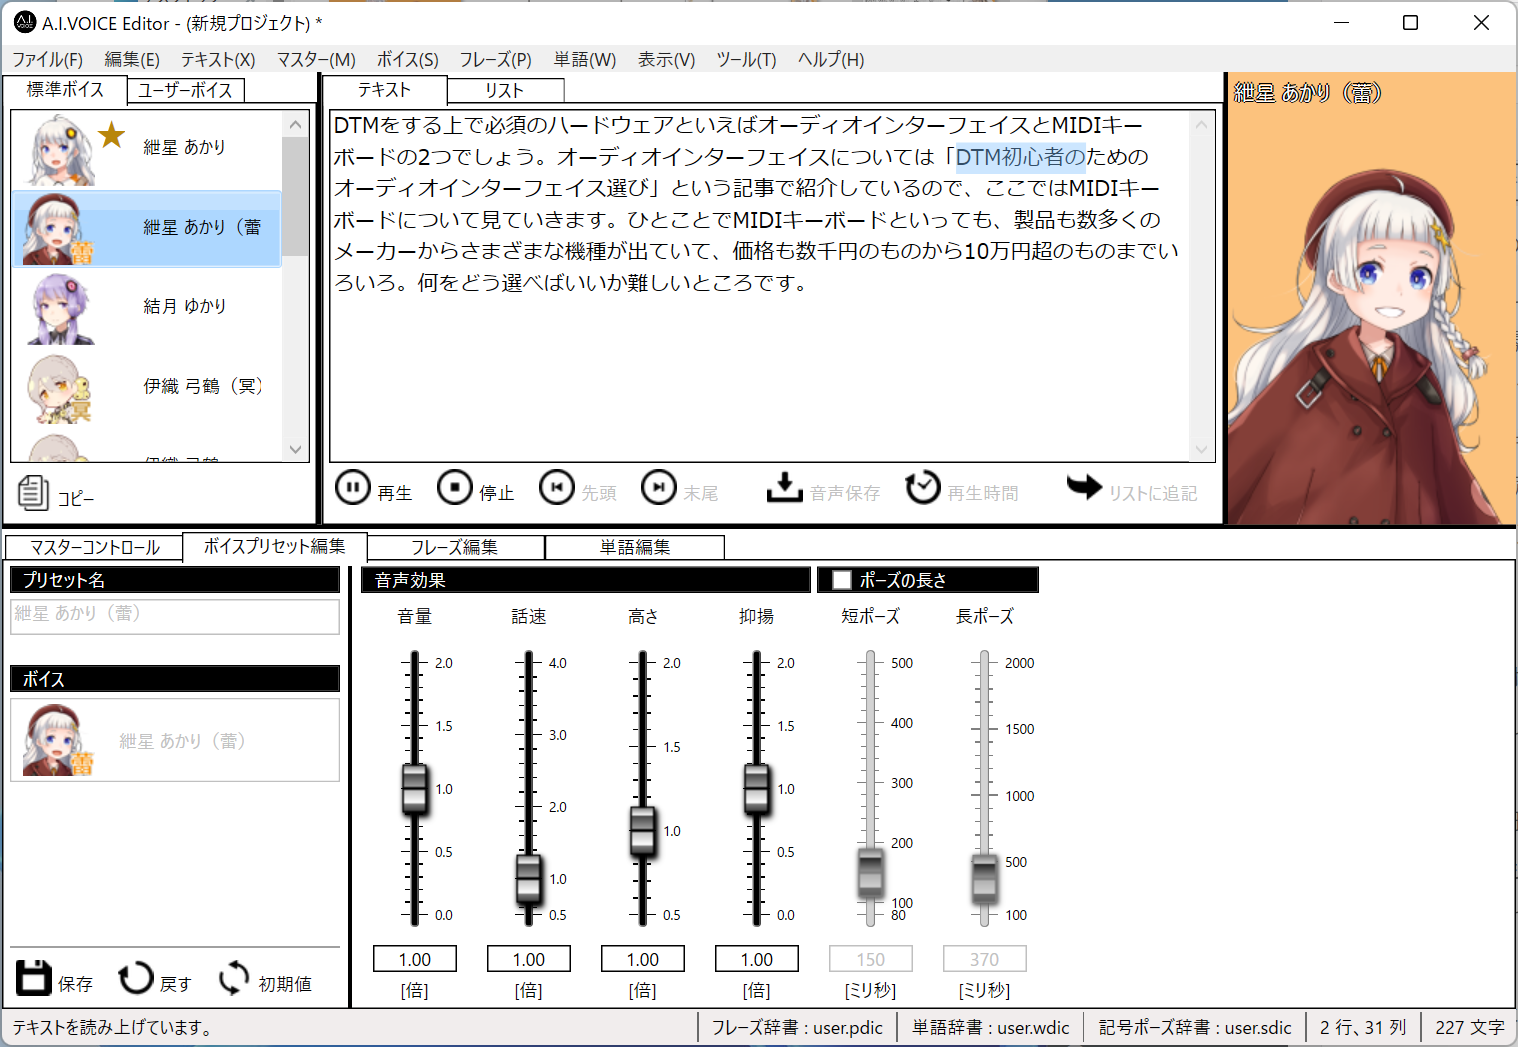Viewport: 1518px width, 1047px height.
Task: Open the 表示(V) menu
Action: pyautogui.click(x=666, y=60)
